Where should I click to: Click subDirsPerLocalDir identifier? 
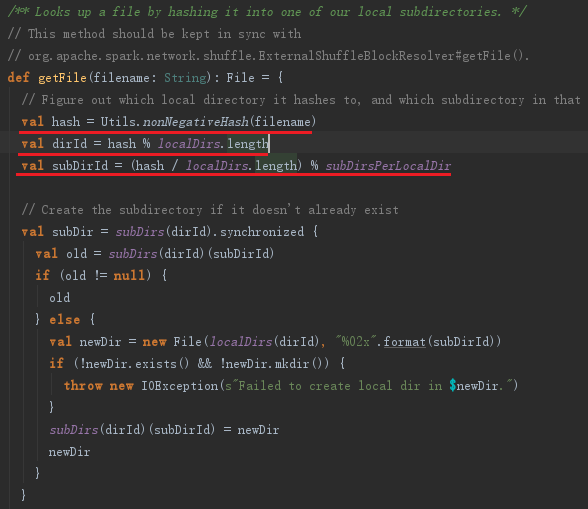coord(388,166)
